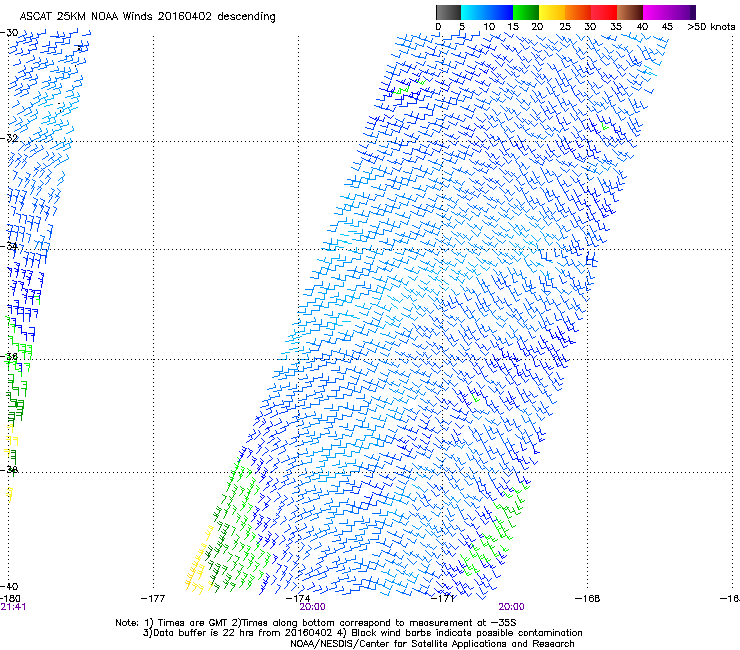
Task: Click the -171 longitude label
Action: (x=443, y=598)
